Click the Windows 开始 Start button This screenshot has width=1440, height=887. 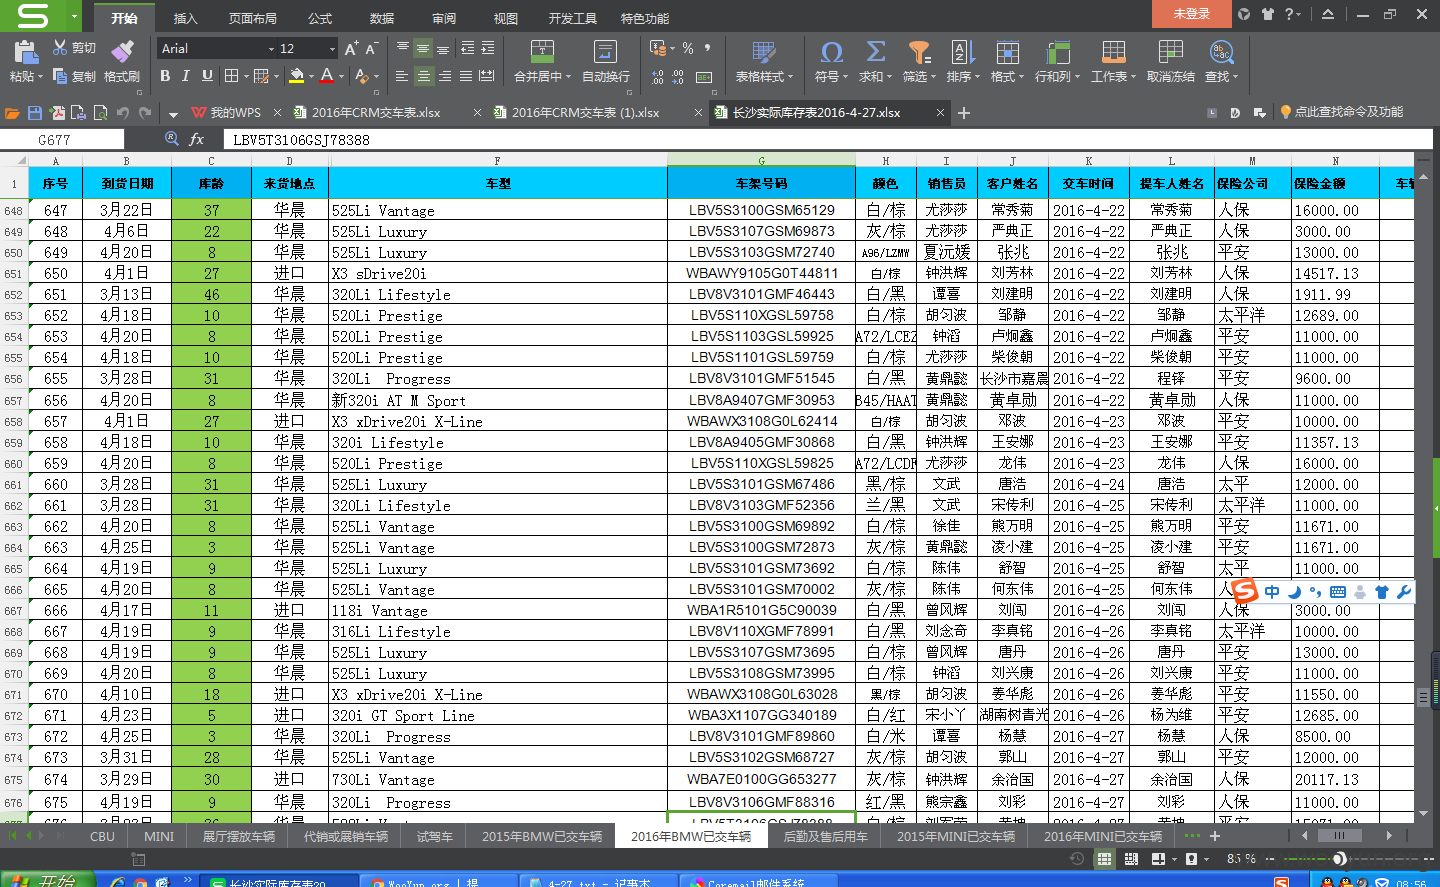point(48,879)
